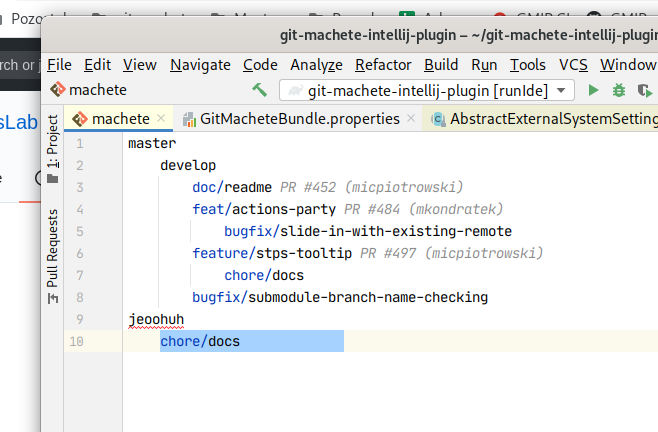Open the run configuration dropdown
Image resolution: width=658 pixels, height=432 pixels.
click(561, 90)
